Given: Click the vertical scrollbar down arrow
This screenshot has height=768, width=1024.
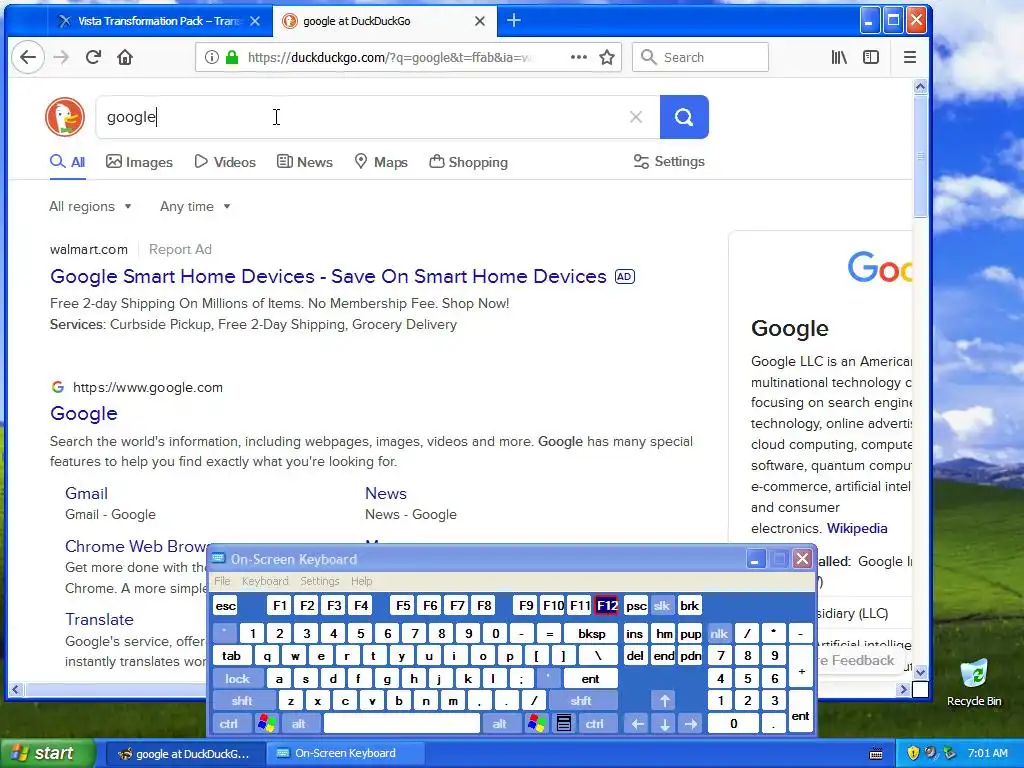Looking at the screenshot, I should point(920,671).
